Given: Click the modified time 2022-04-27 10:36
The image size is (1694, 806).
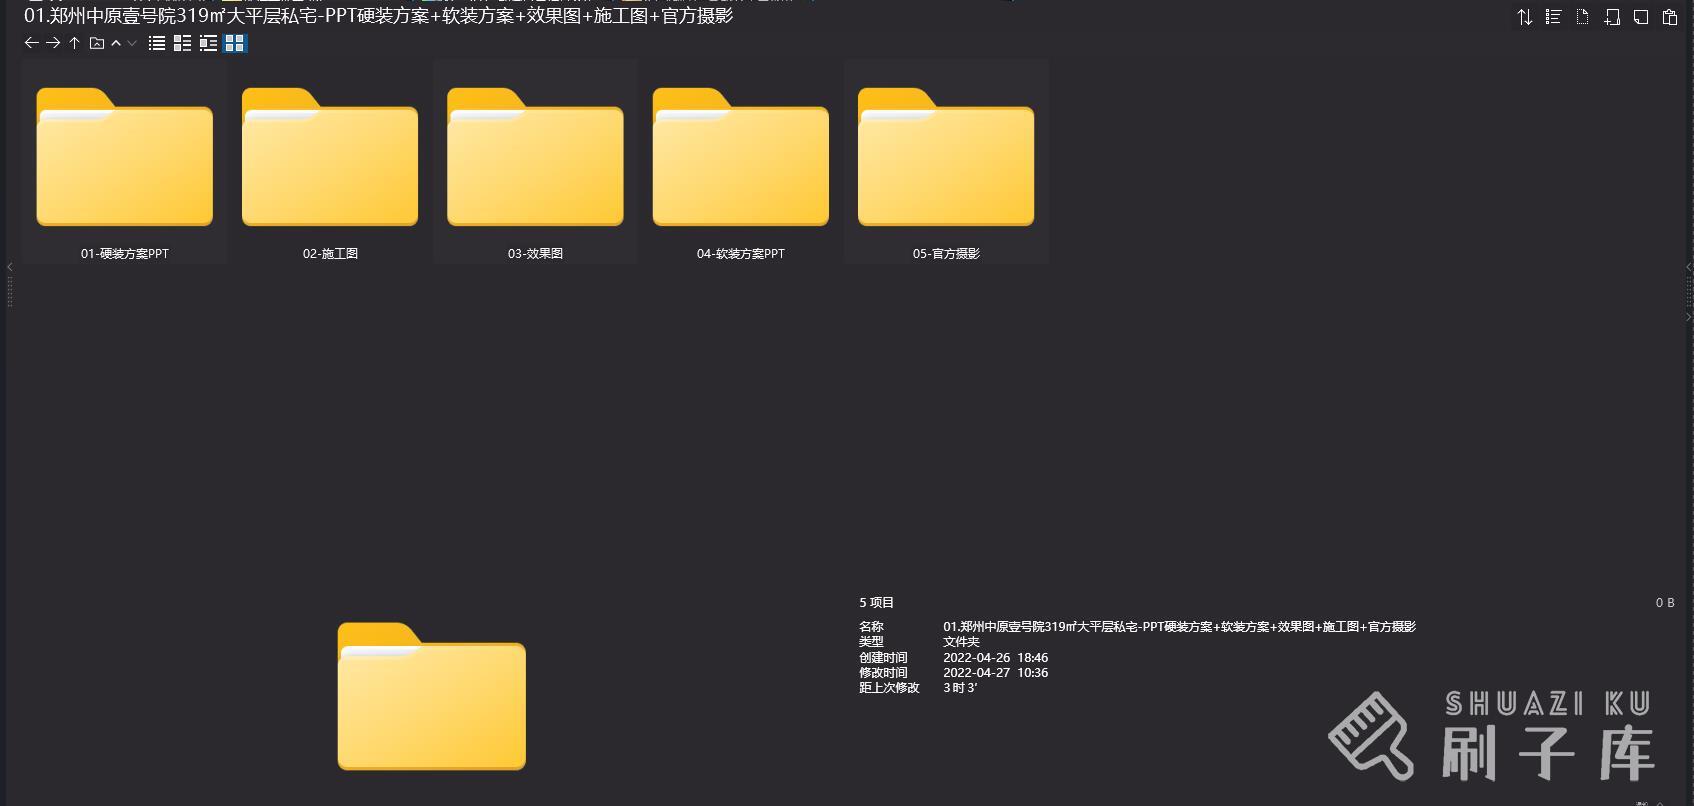Looking at the screenshot, I should [995, 673].
